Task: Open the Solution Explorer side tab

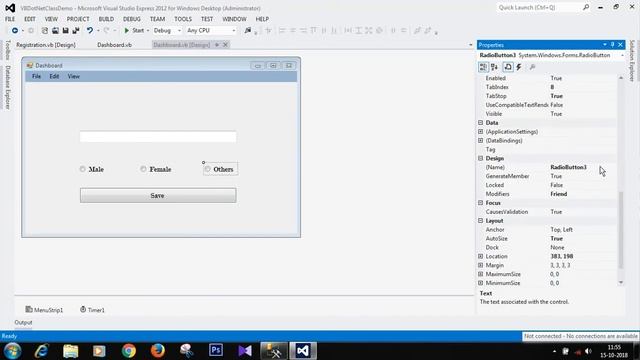Action: point(632,61)
